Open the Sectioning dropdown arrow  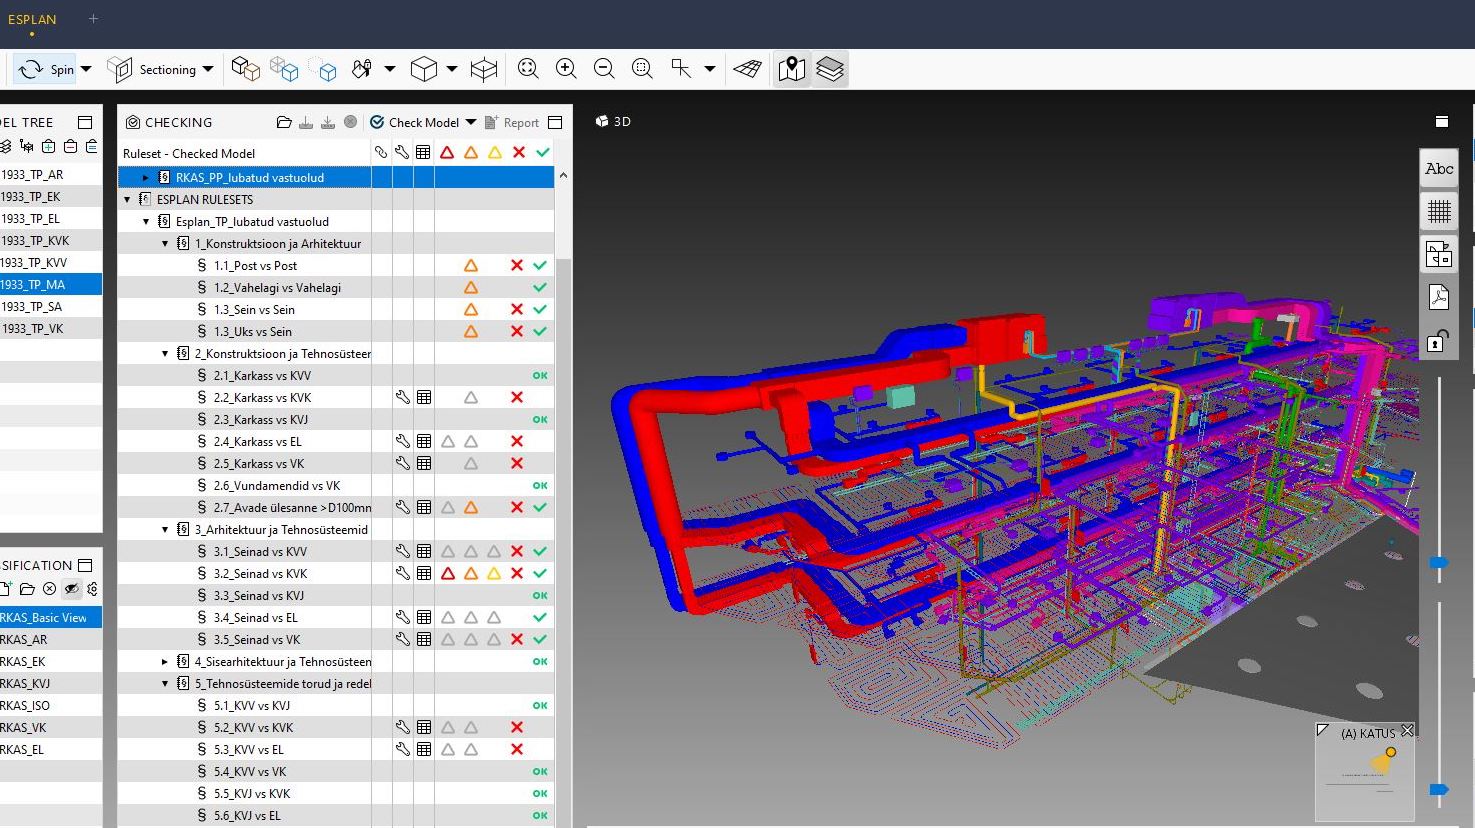pyautogui.click(x=208, y=69)
